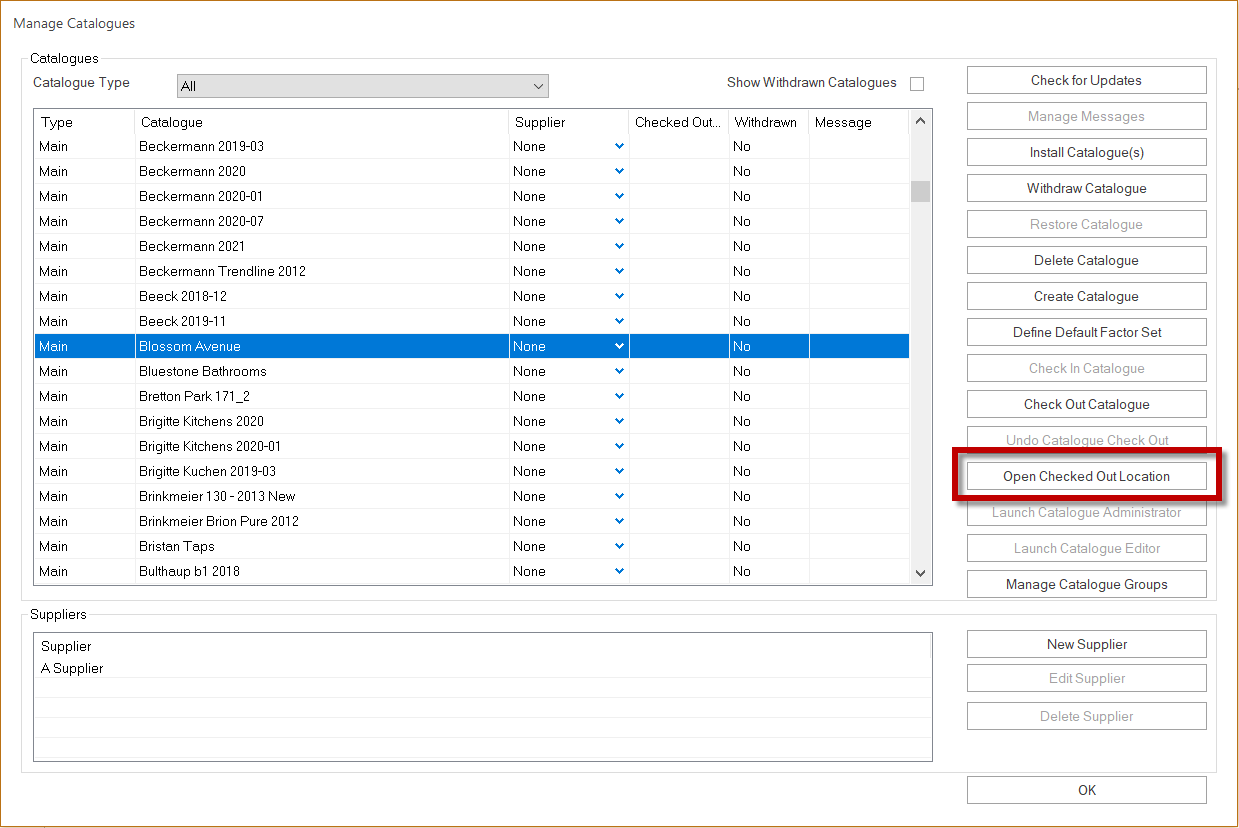Screen dimensions: 1239x828
Task: Tick the Show Withdrawn Catalogues checkbox
Action: point(917,84)
